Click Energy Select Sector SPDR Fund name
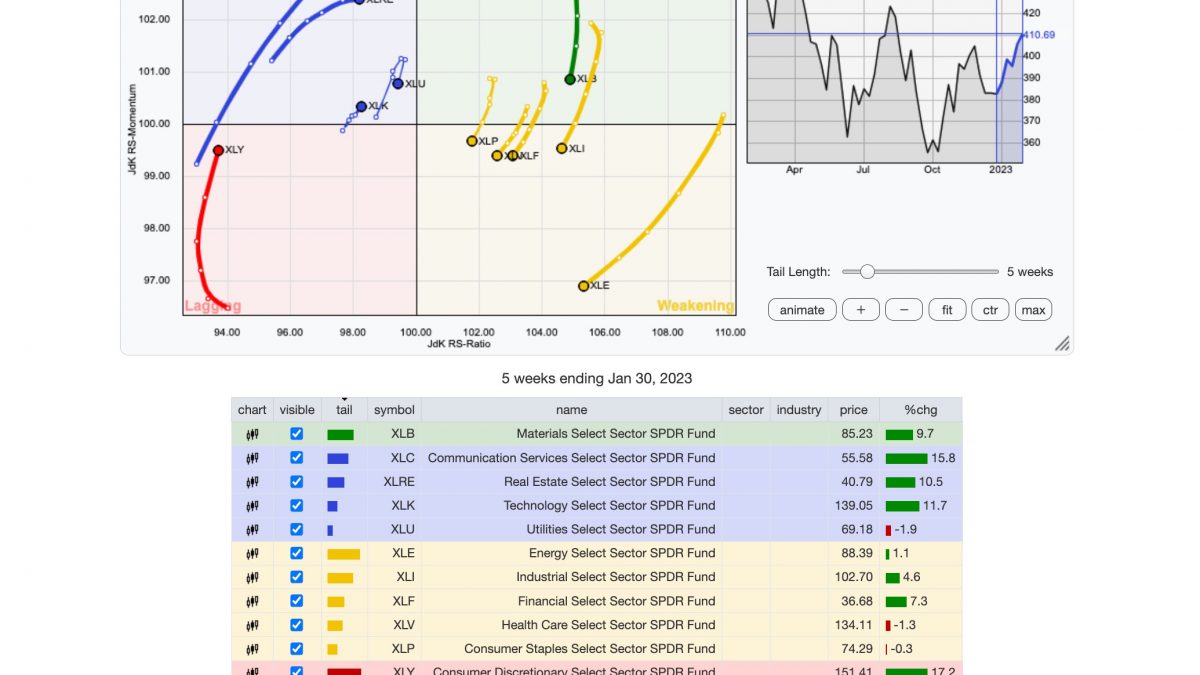Screen dimensions: 1200x675 622,553
